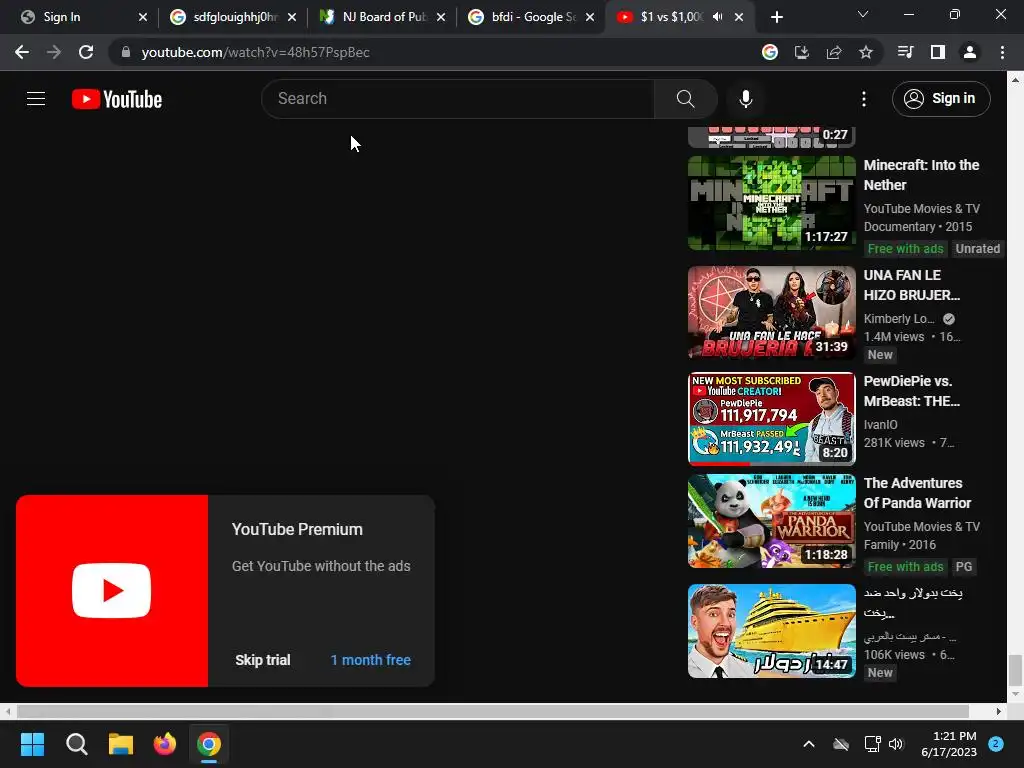
Task: Open PewDiePie vs. MrBeast video title
Action: point(912,391)
